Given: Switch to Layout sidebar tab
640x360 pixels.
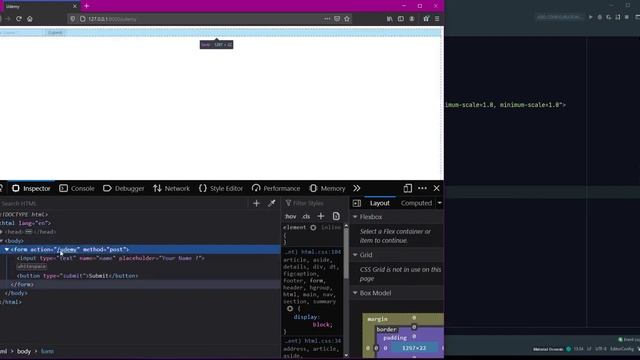Looking at the screenshot, I should pos(380,203).
